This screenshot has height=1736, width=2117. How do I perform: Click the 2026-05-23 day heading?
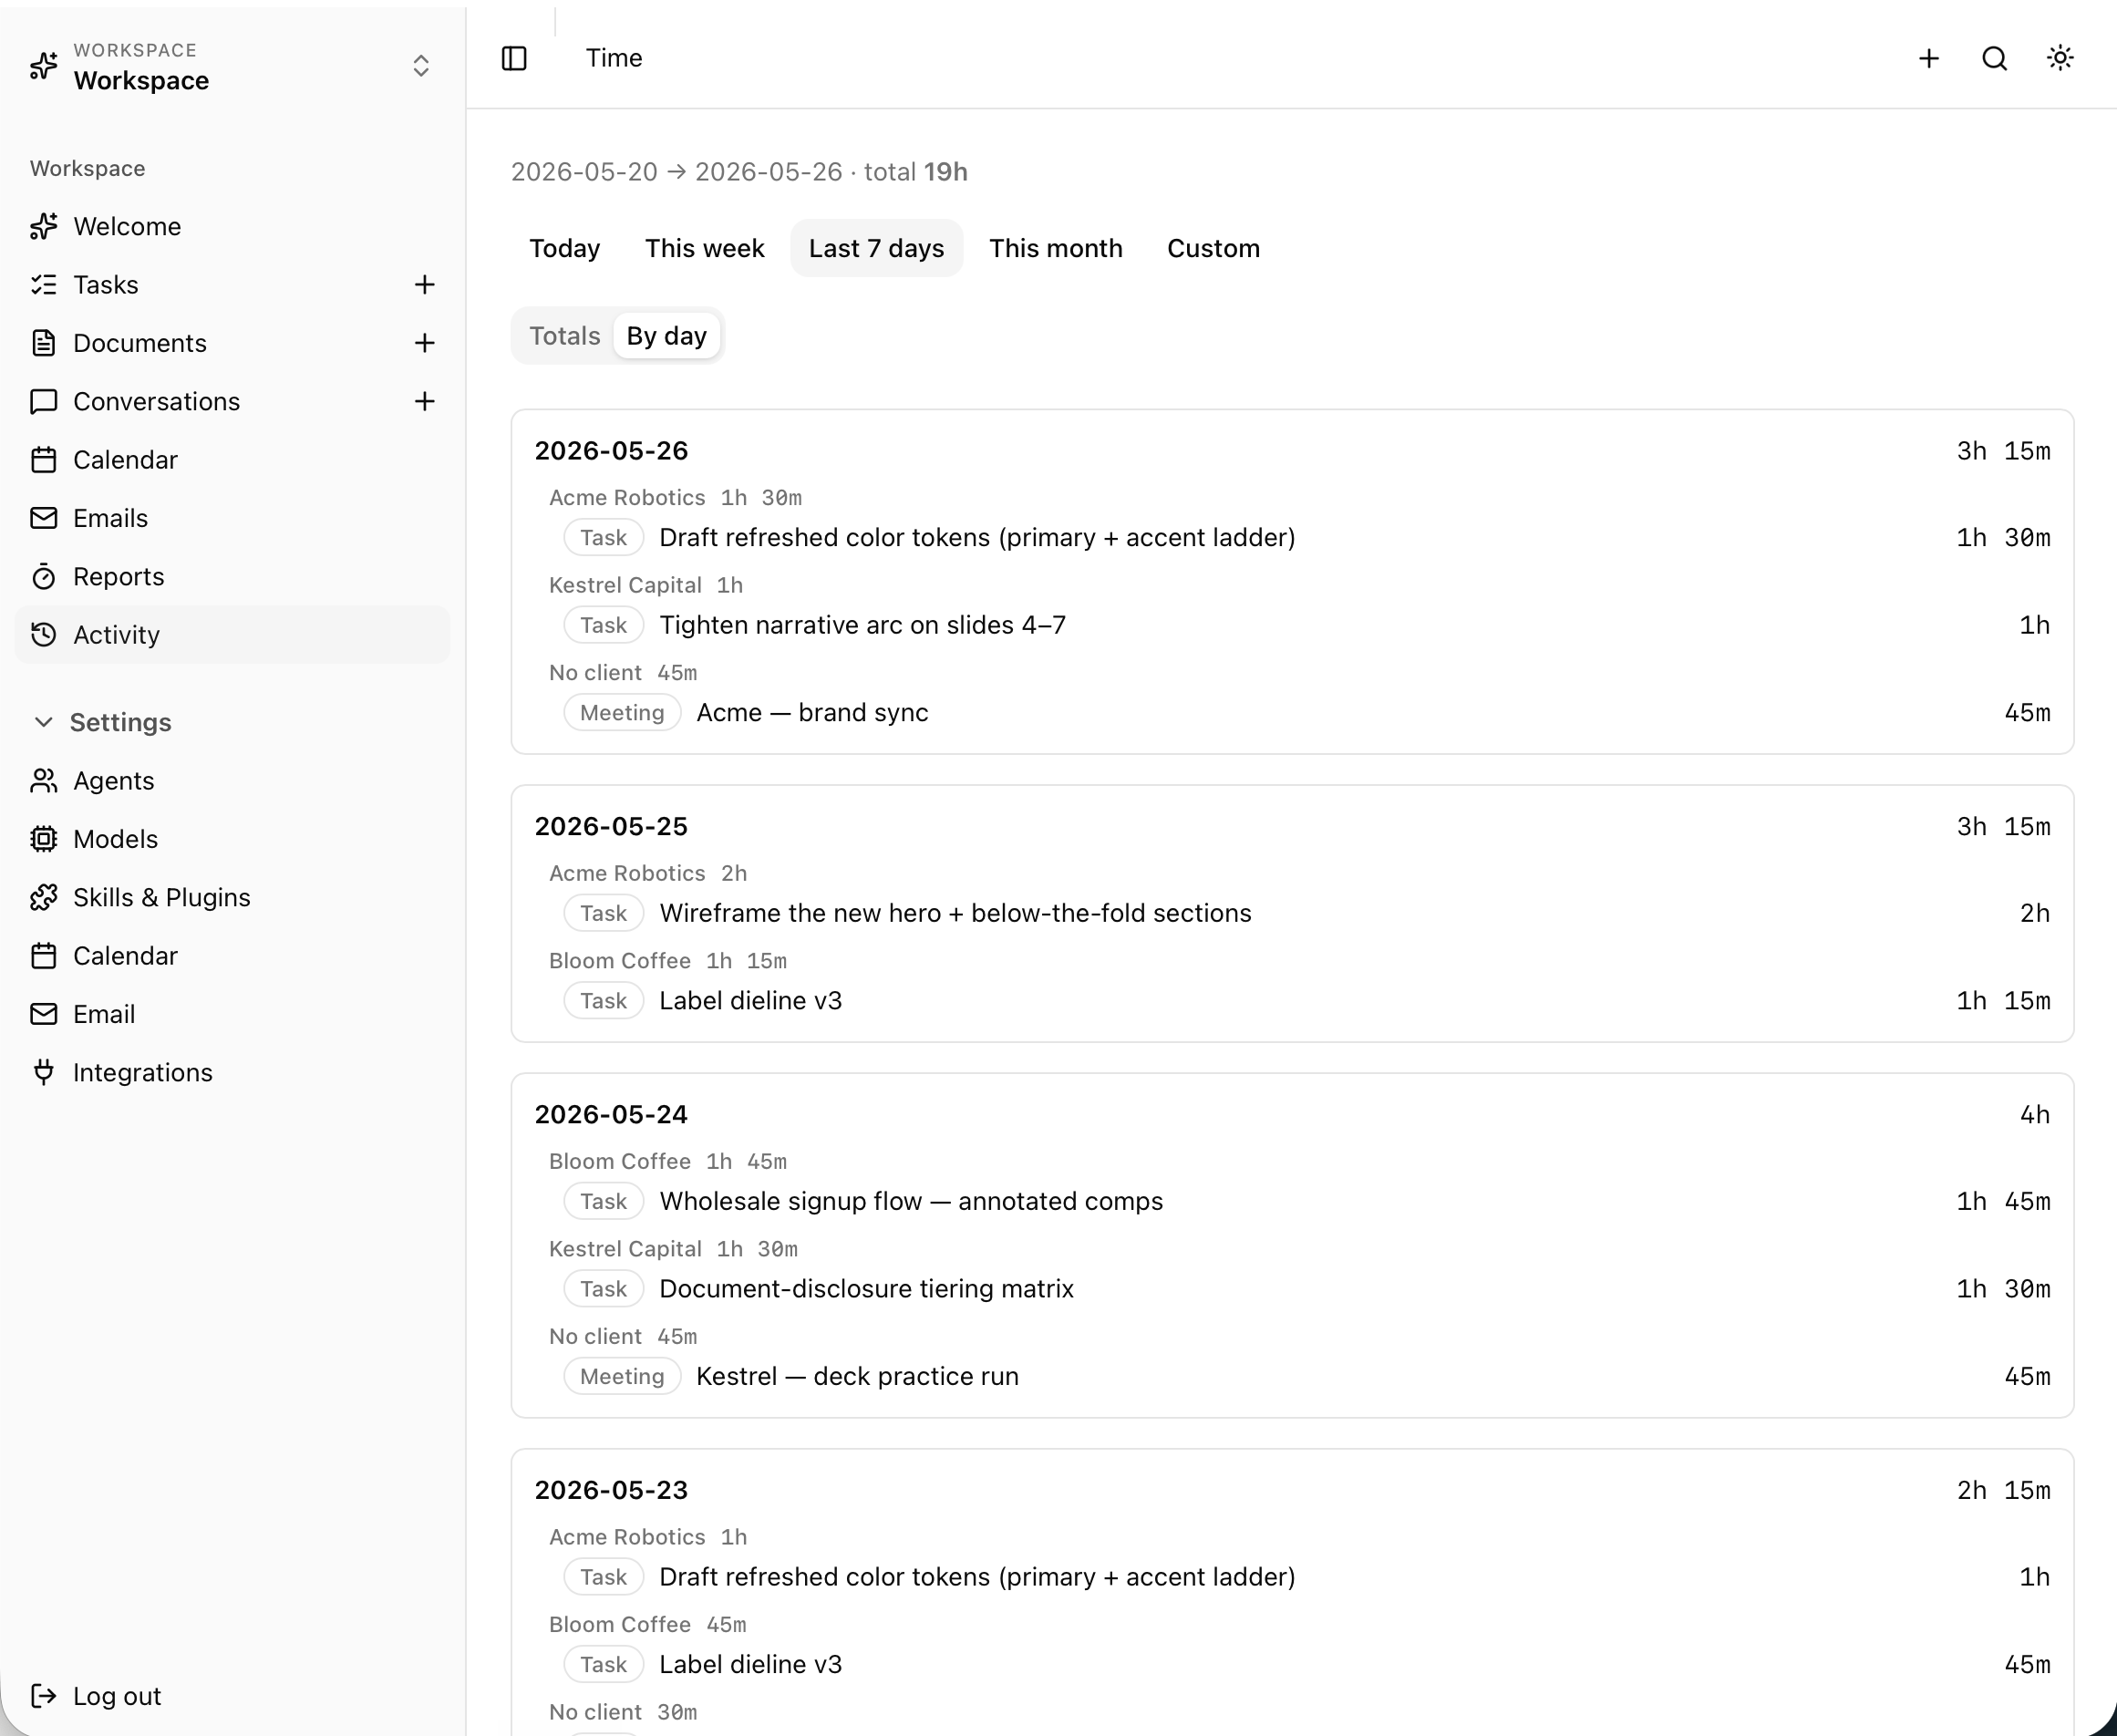click(x=611, y=1490)
